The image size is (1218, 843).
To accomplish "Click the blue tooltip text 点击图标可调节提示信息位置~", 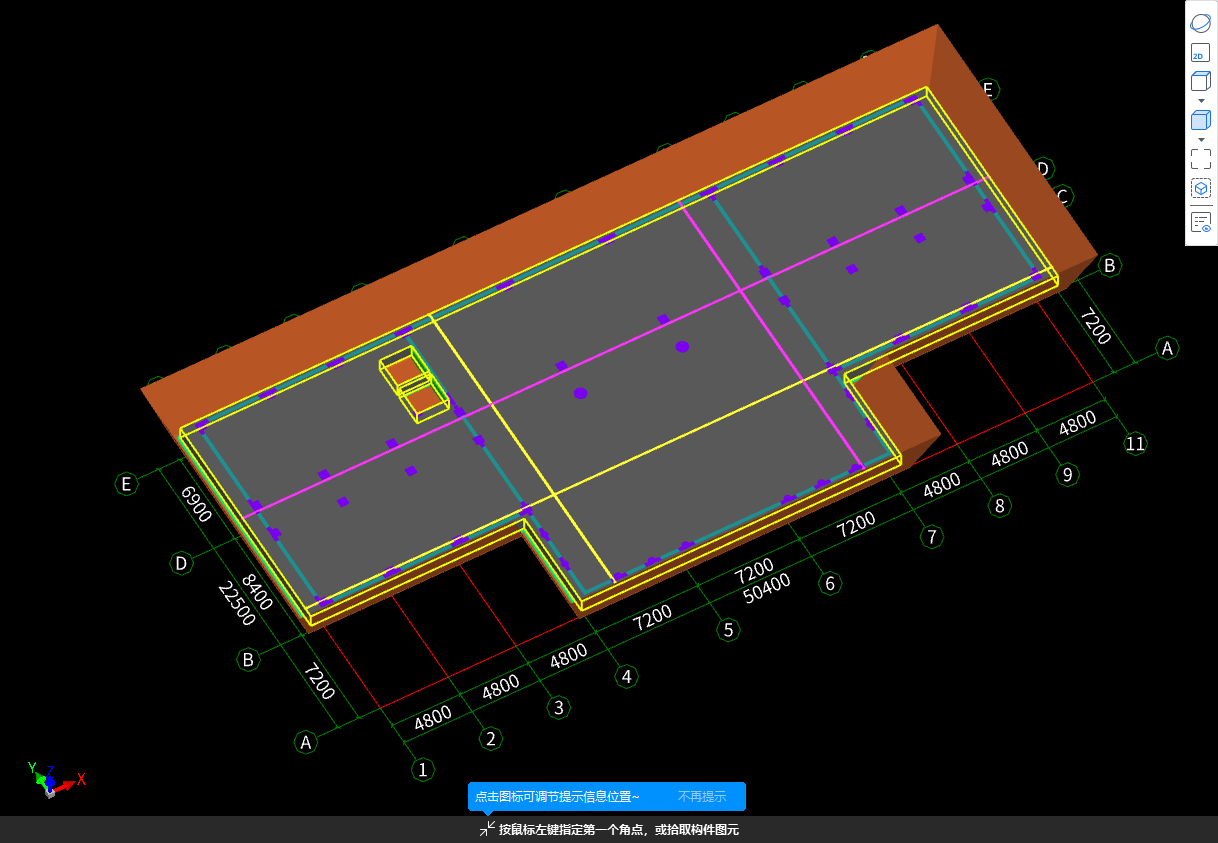I will click(x=557, y=797).
